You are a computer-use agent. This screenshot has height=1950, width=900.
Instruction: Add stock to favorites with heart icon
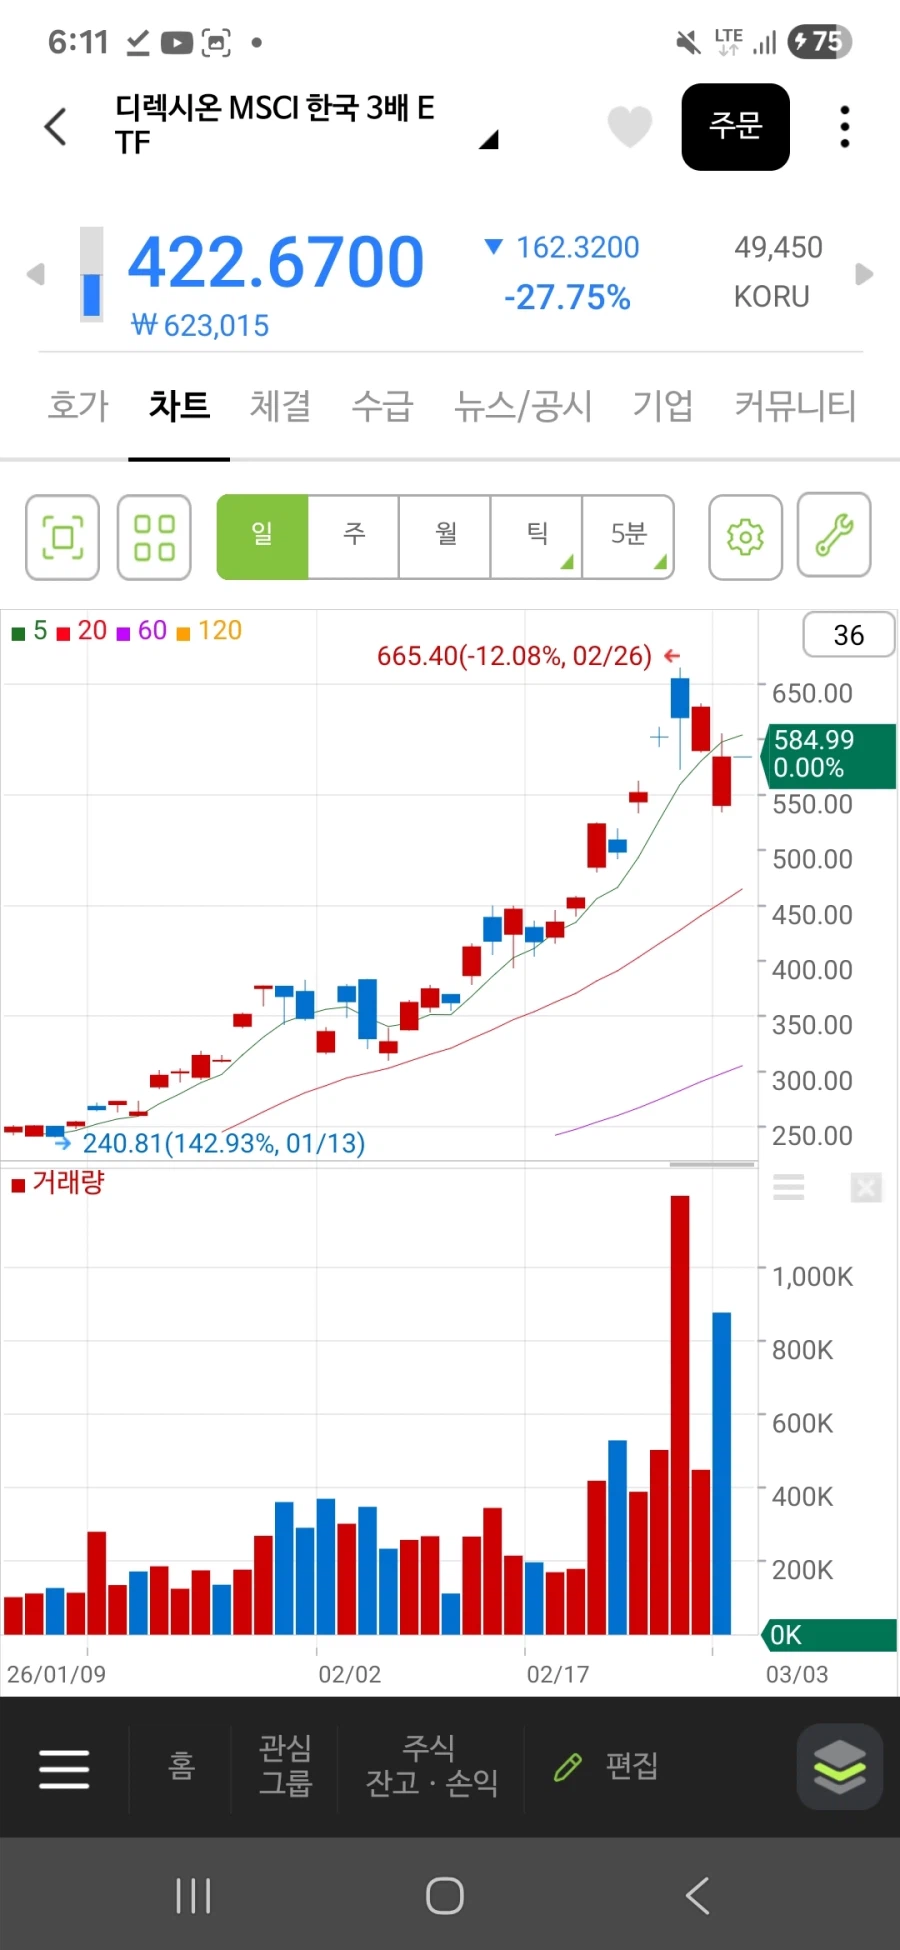(630, 127)
